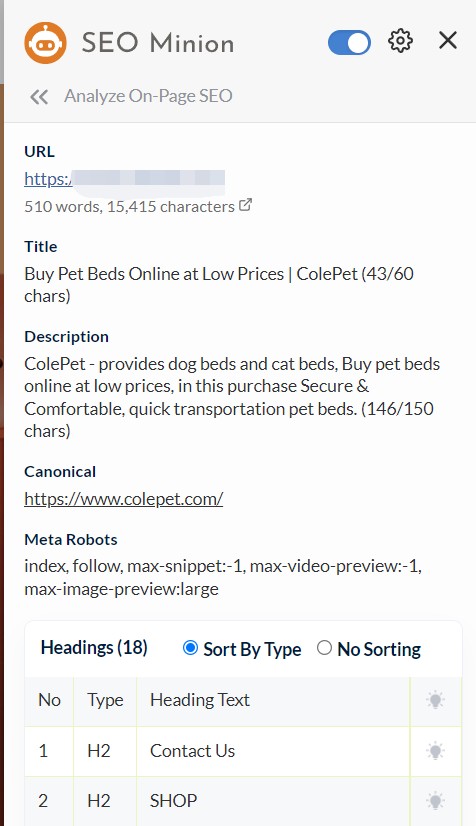Viewport: 476px width, 826px height.
Task: Click the SEO Minion robot logo
Action: (x=45, y=43)
